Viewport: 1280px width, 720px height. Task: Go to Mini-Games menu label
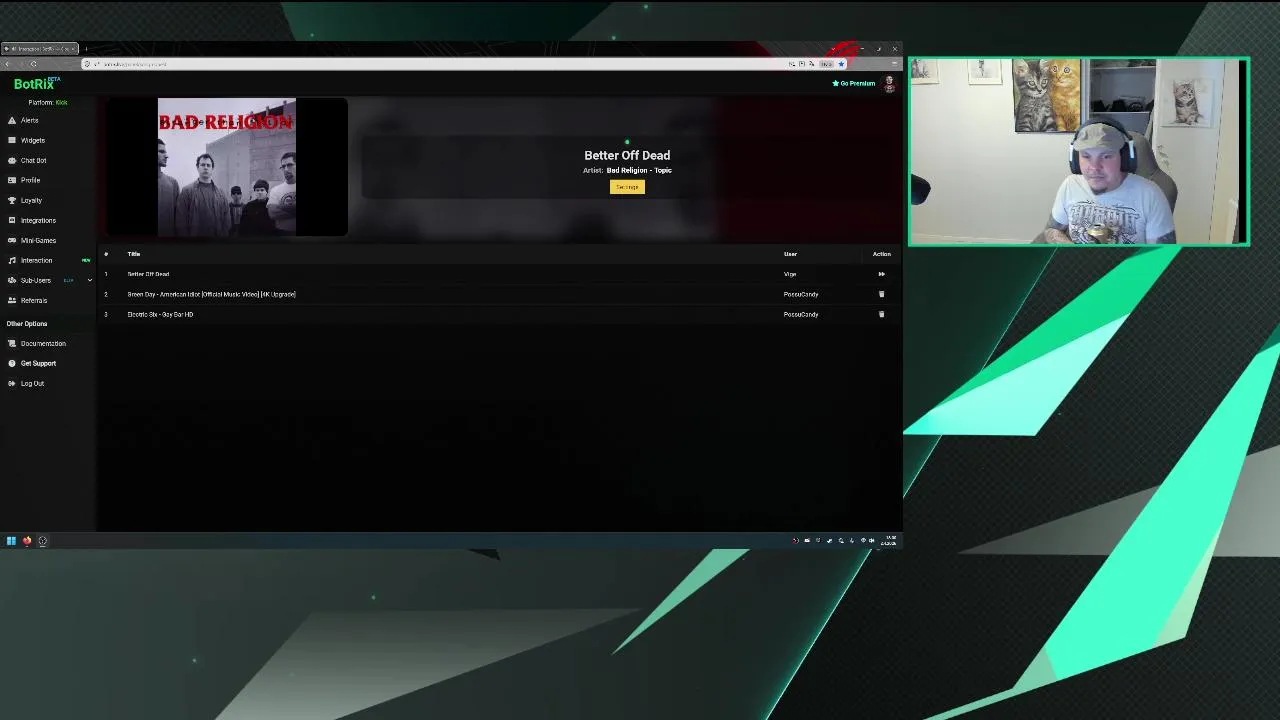[x=38, y=240]
